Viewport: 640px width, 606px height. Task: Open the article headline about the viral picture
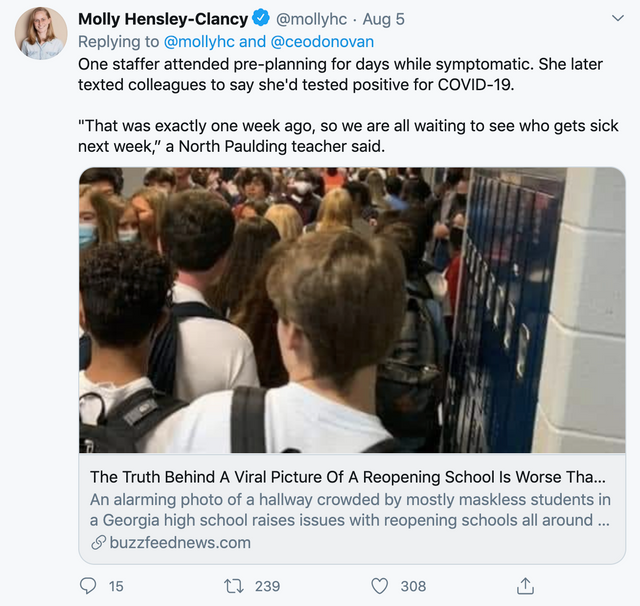[347, 475]
